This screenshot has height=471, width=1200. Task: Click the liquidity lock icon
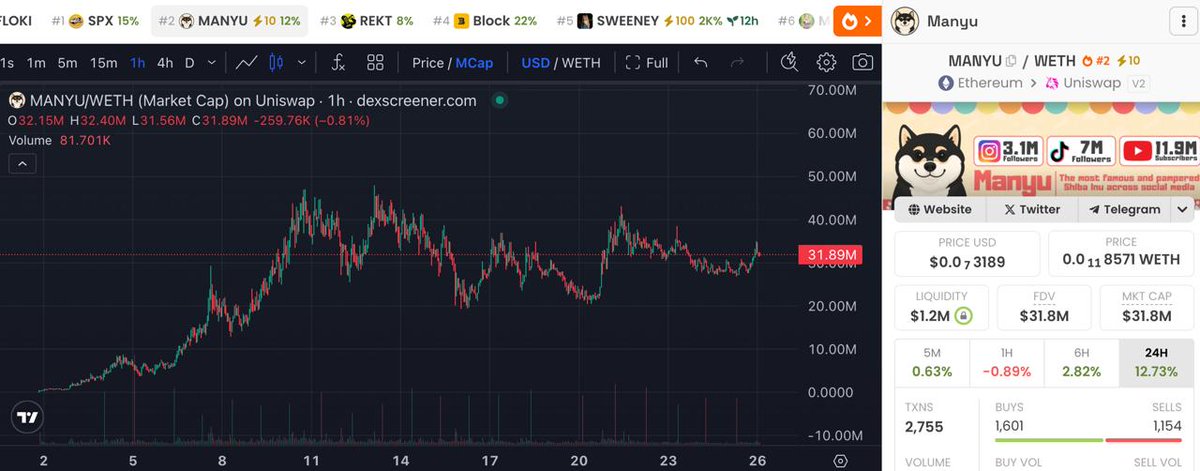pyautogui.click(x=963, y=316)
